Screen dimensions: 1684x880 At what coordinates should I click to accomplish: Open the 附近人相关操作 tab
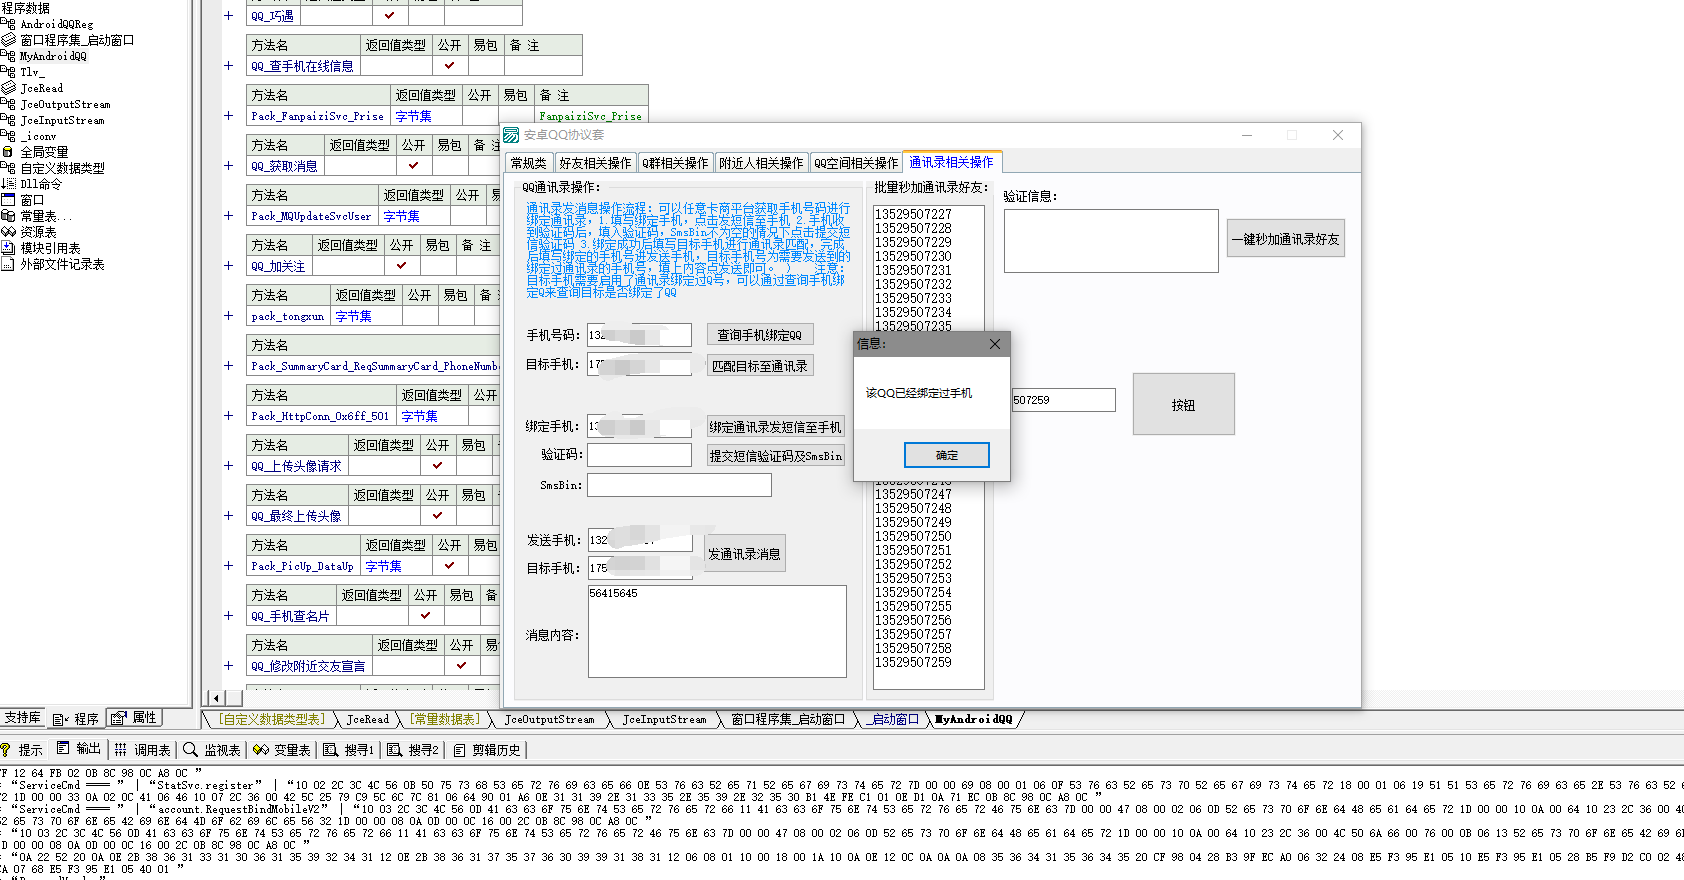click(761, 163)
